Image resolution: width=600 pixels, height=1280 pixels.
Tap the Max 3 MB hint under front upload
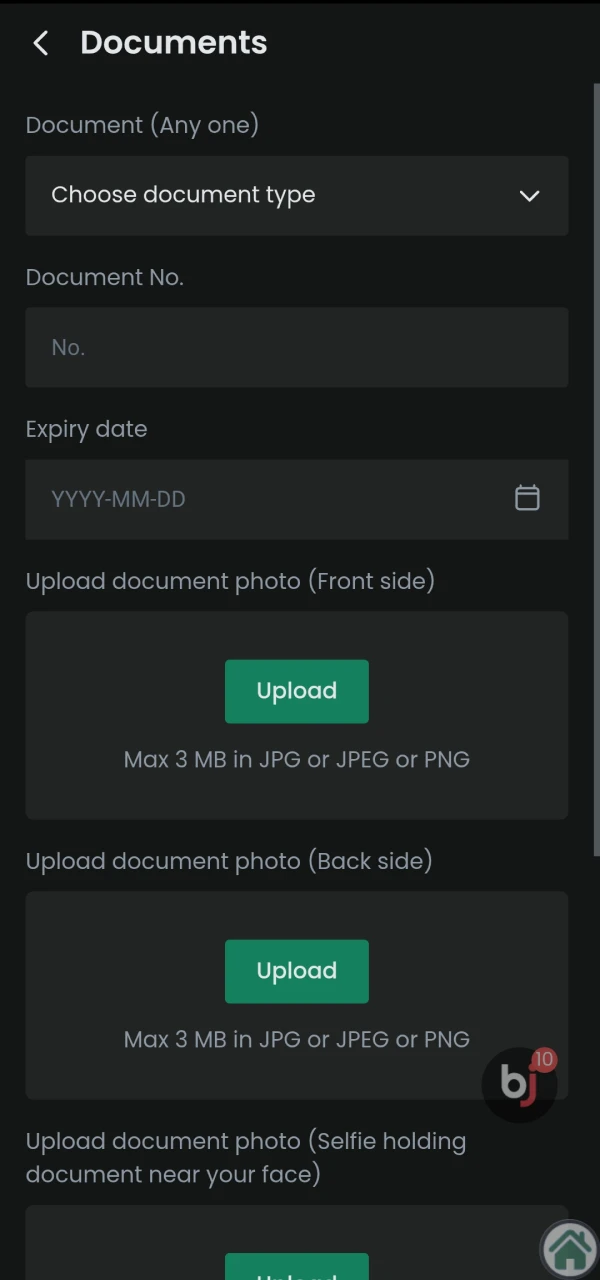coord(296,759)
